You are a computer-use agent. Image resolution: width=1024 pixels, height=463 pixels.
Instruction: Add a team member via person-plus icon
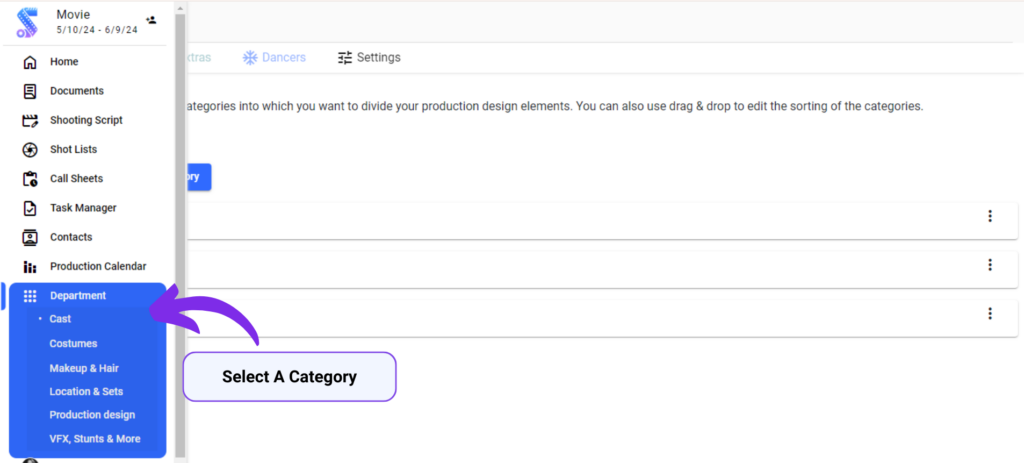[x=151, y=20]
